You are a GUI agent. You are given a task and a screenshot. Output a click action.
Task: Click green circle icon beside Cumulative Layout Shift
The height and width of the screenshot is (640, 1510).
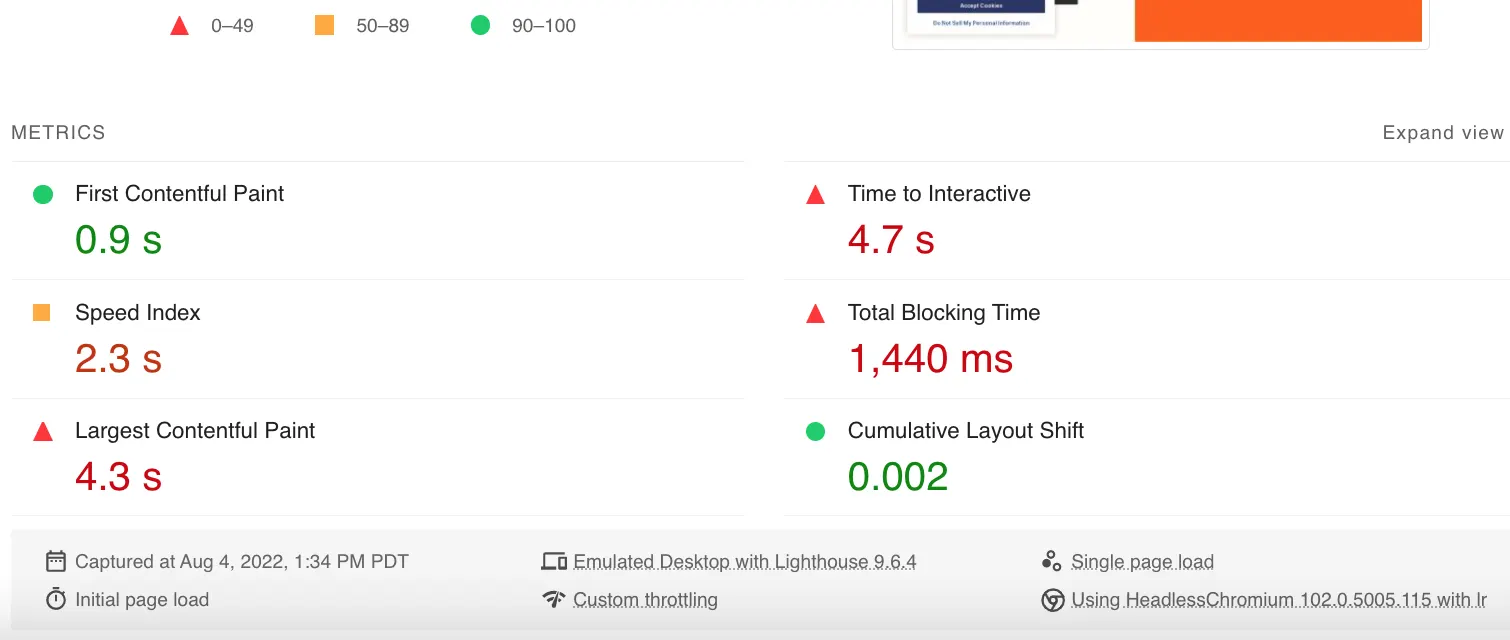tap(815, 431)
